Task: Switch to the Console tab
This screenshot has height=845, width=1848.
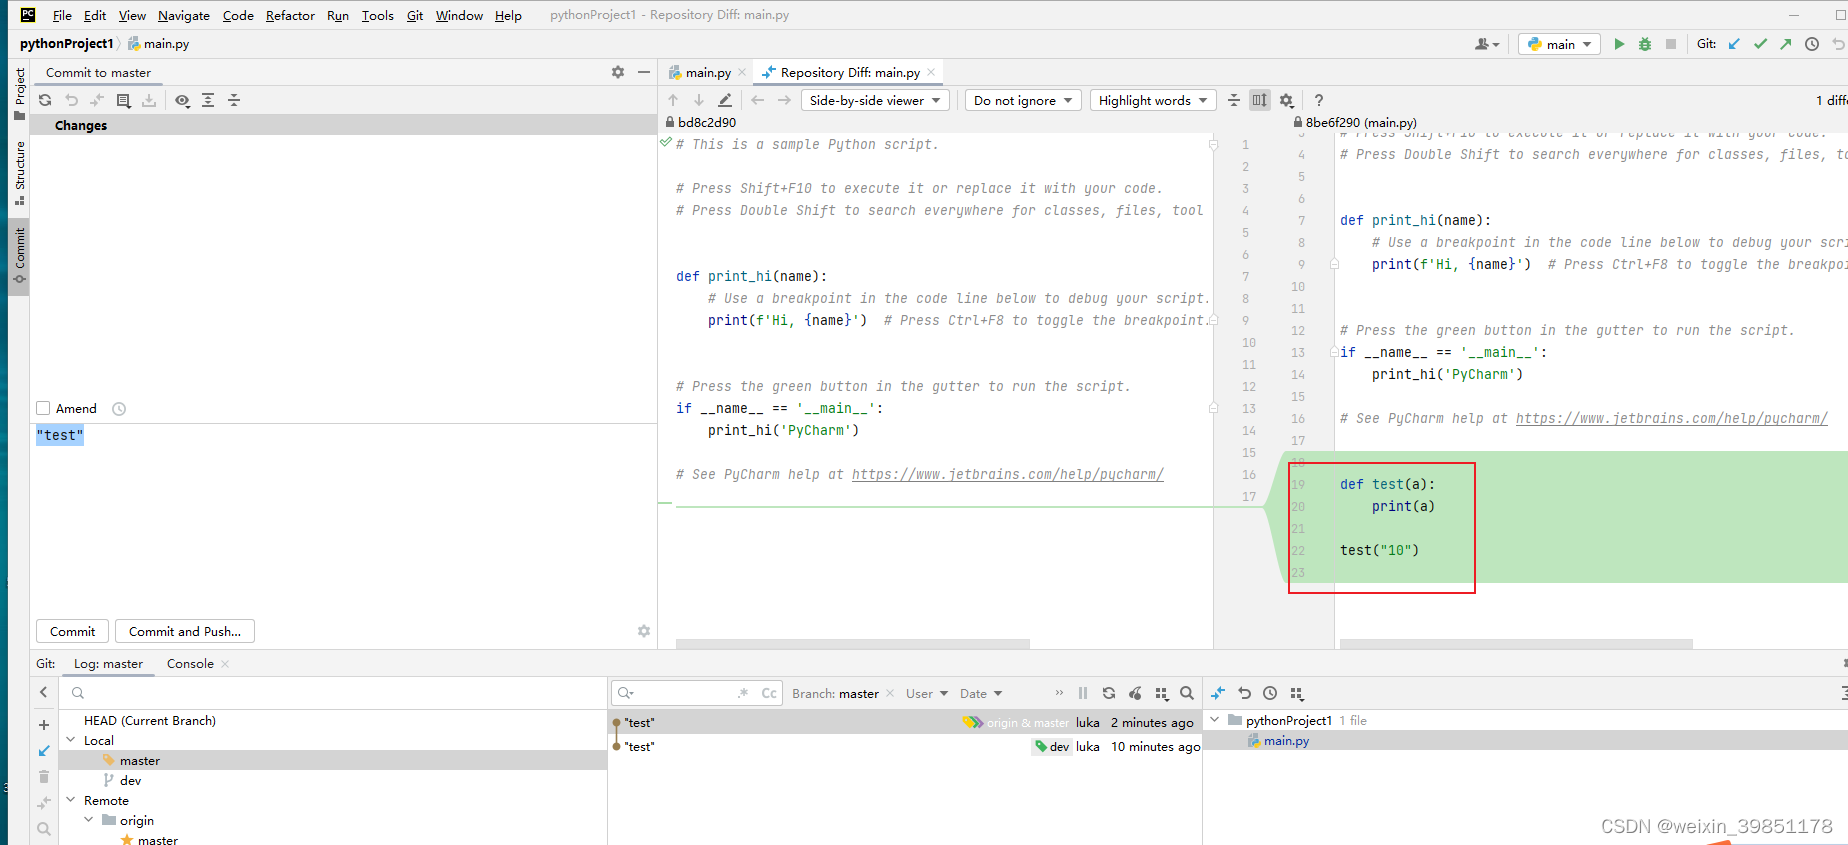Action: [x=190, y=663]
